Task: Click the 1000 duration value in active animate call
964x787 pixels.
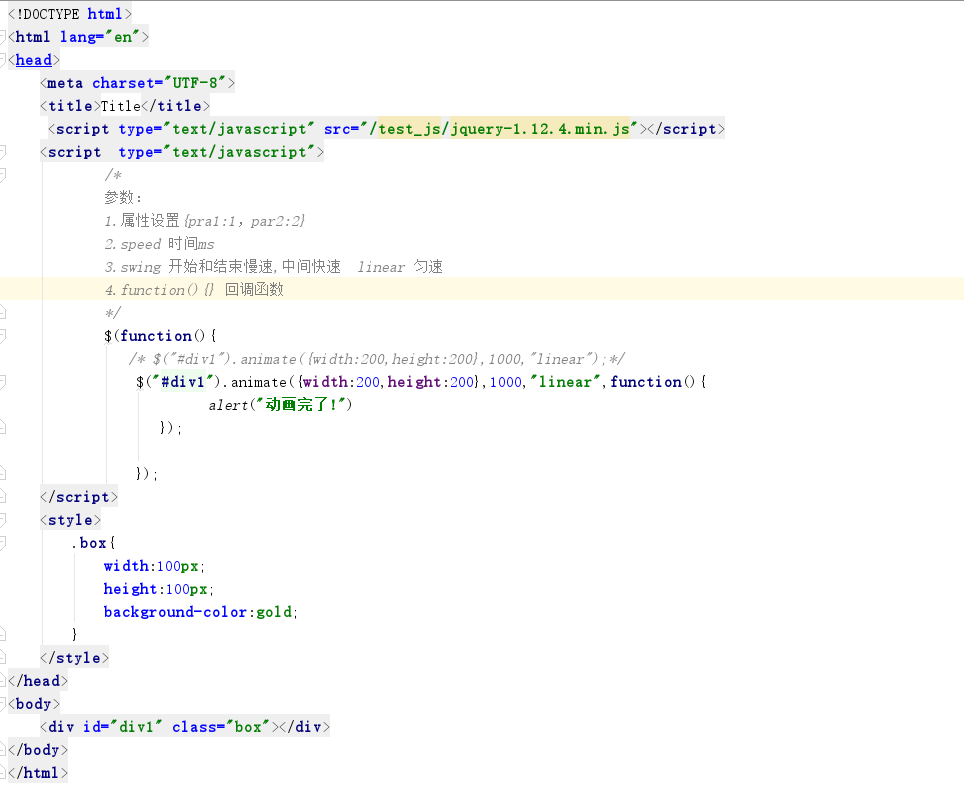Action: [x=505, y=382]
